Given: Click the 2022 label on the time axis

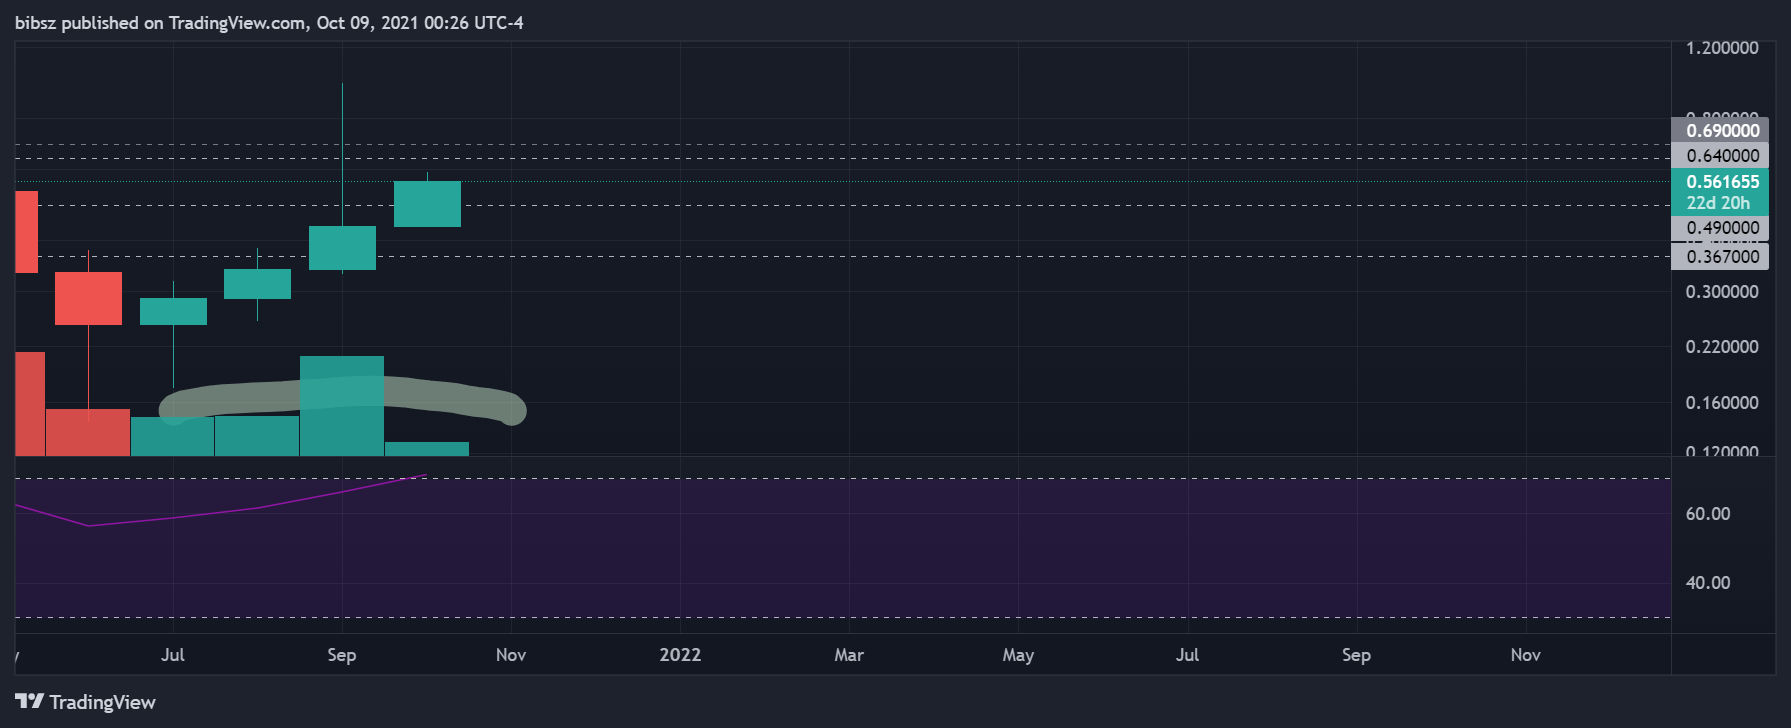Looking at the screenshot, I should point(680,655).
